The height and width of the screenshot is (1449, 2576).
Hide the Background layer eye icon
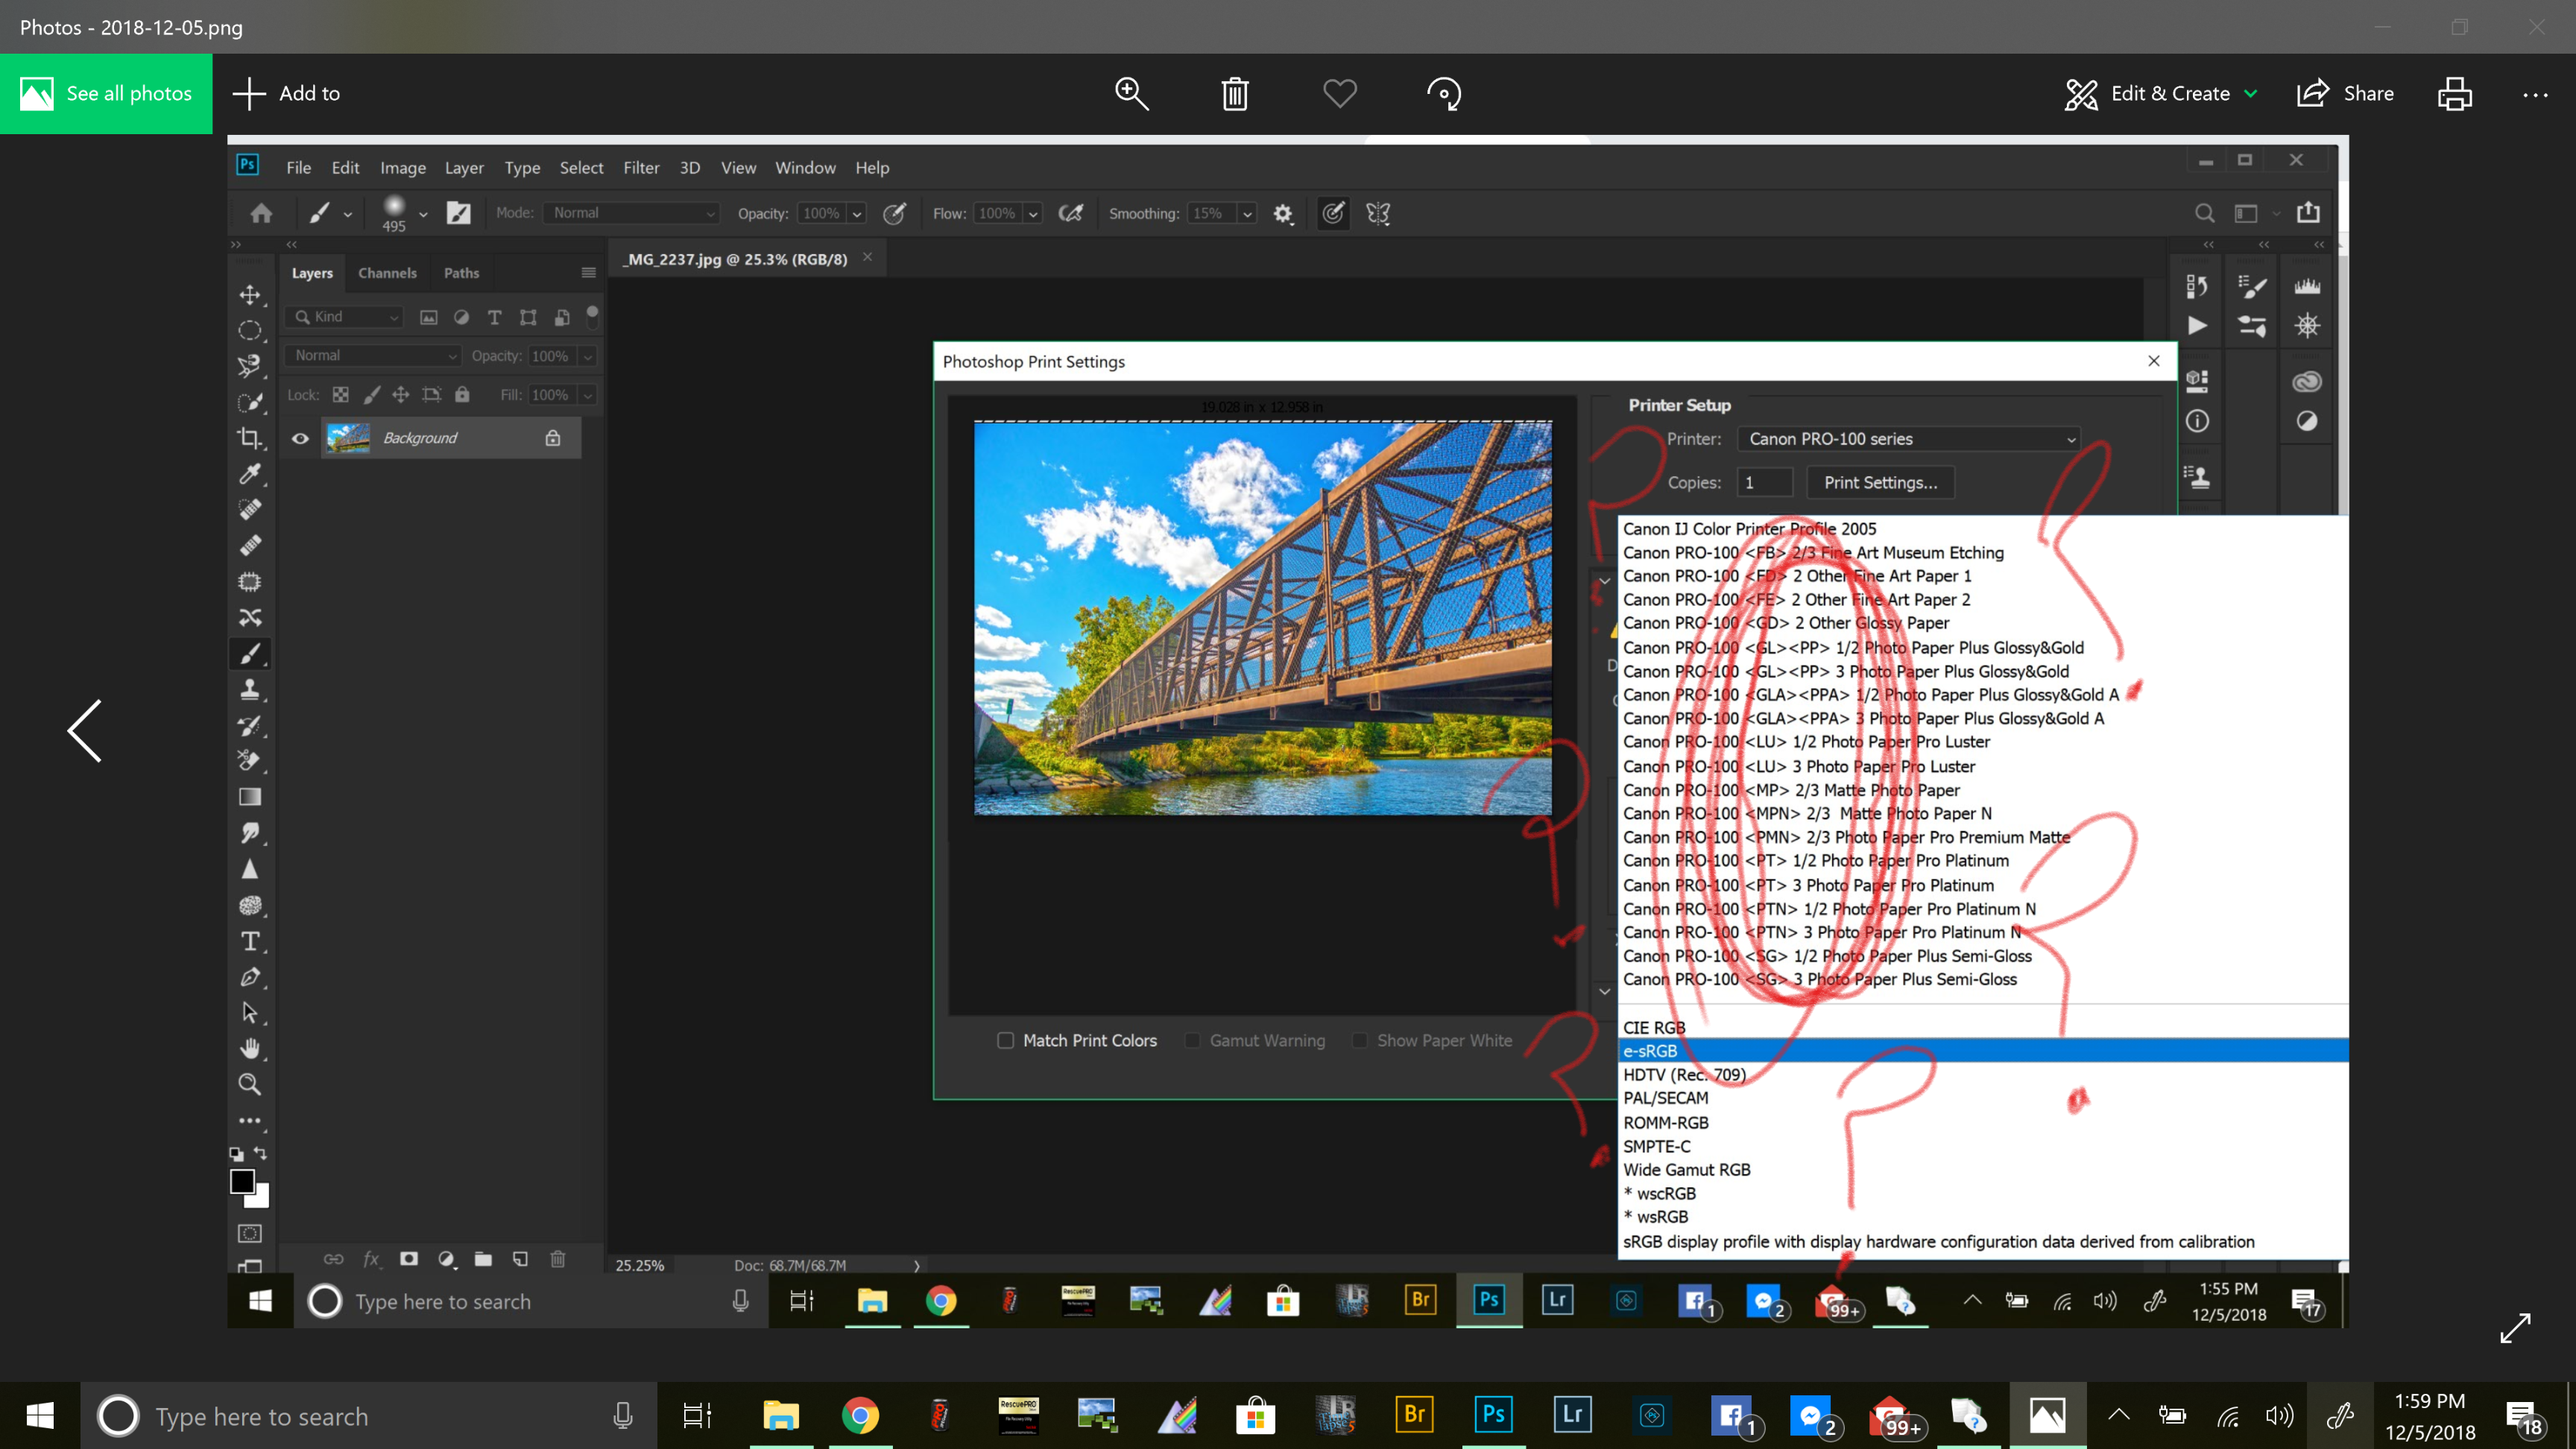click(x=300, y=438)
